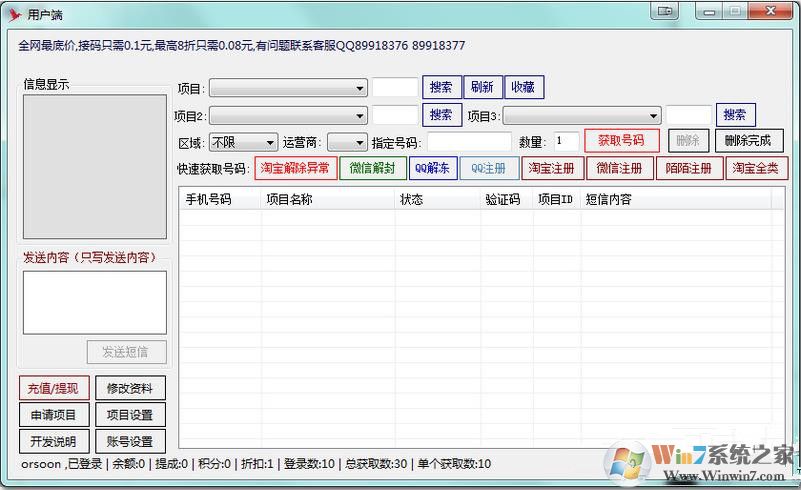This screenshot has height=490, width=801.
Task: Click the 积分:0 status bar entry
Action: pyautogui.click(x=215, y=464)
